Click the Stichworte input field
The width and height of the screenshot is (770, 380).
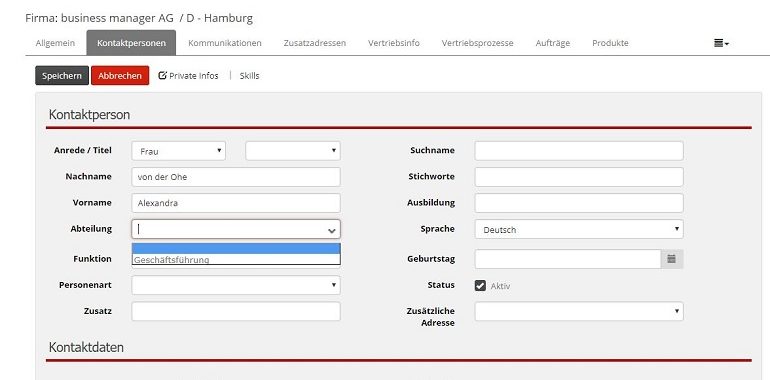click(579, 177)
